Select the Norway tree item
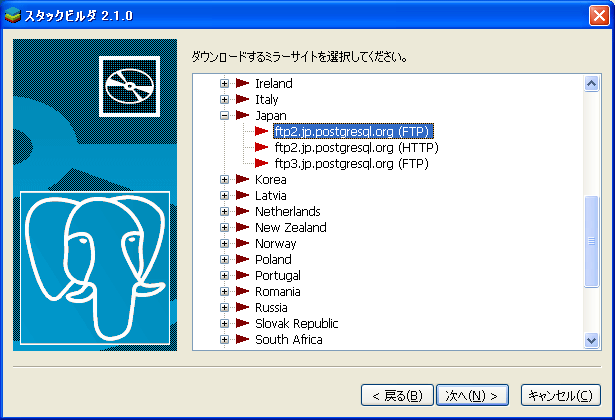 pos(276,244)
